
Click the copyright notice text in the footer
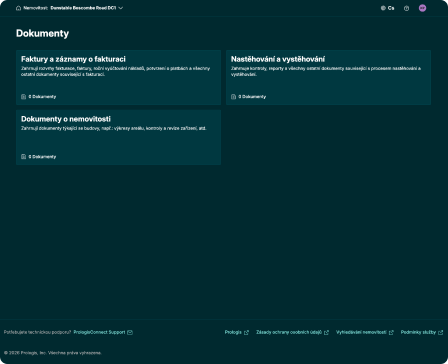click(x=53, y=353)
